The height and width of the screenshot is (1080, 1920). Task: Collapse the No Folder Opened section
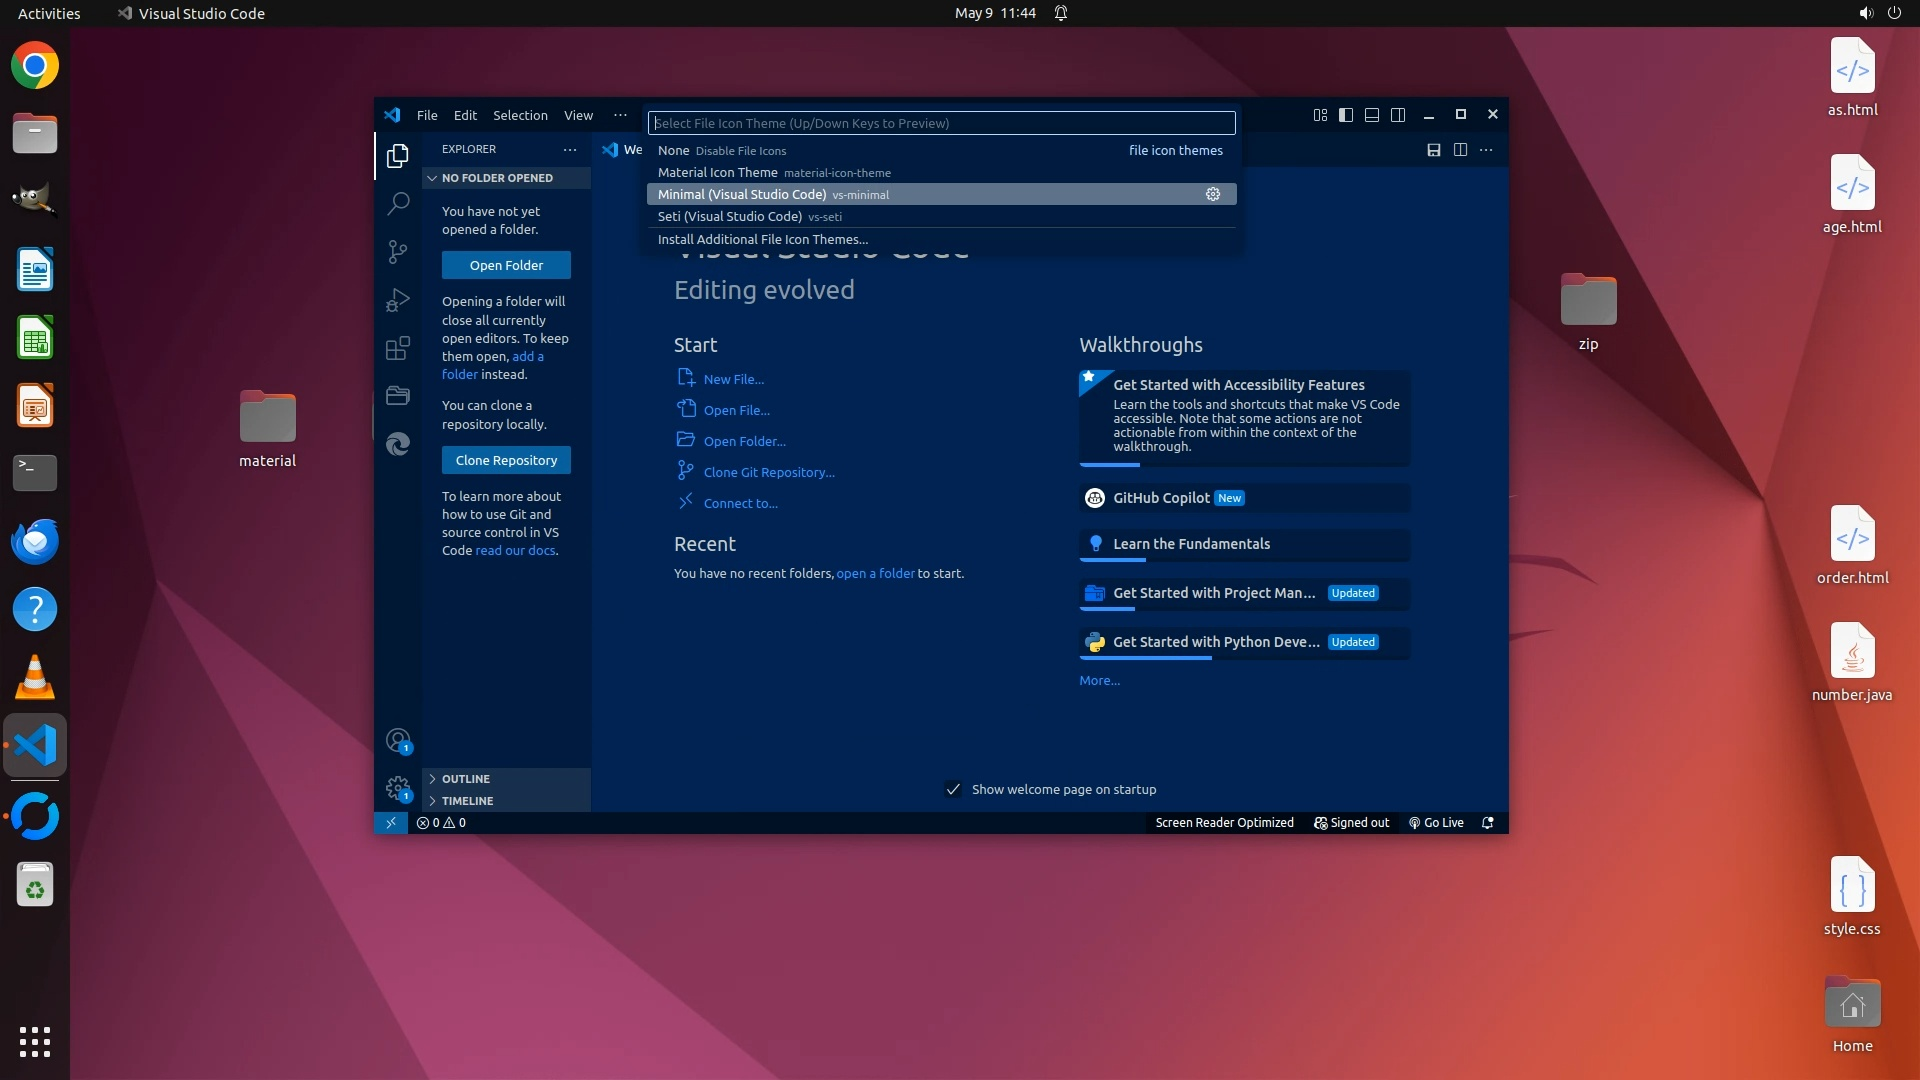[x=497, y=178]
